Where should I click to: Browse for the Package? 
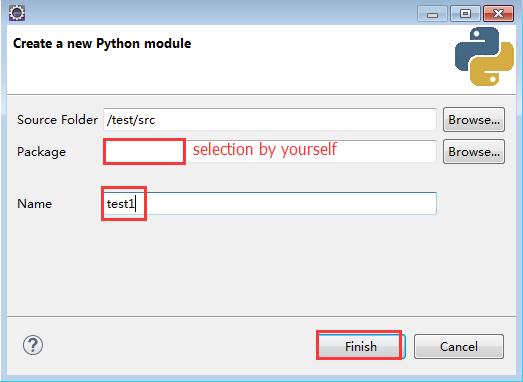click(x=474, y=151)
